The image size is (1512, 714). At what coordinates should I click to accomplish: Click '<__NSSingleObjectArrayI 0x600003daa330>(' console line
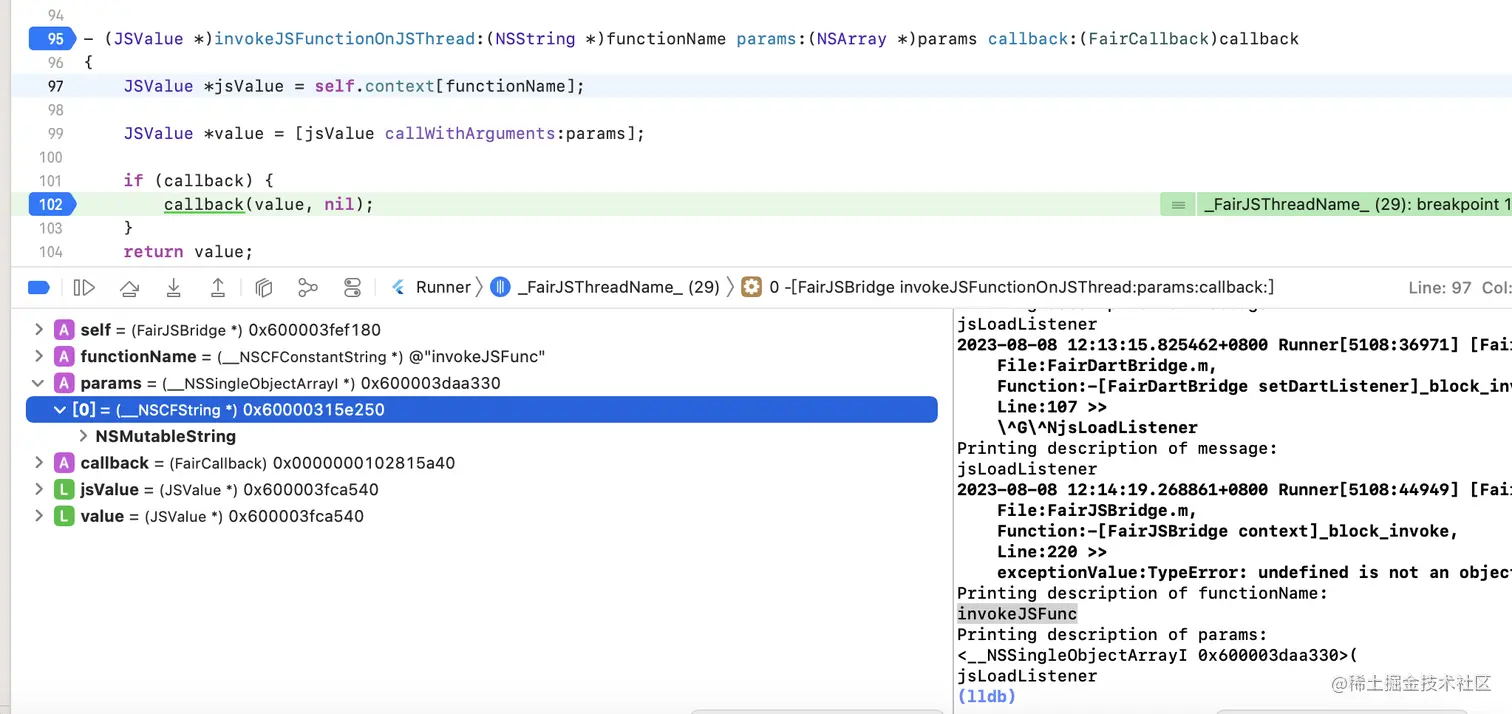coord(1157,655)
